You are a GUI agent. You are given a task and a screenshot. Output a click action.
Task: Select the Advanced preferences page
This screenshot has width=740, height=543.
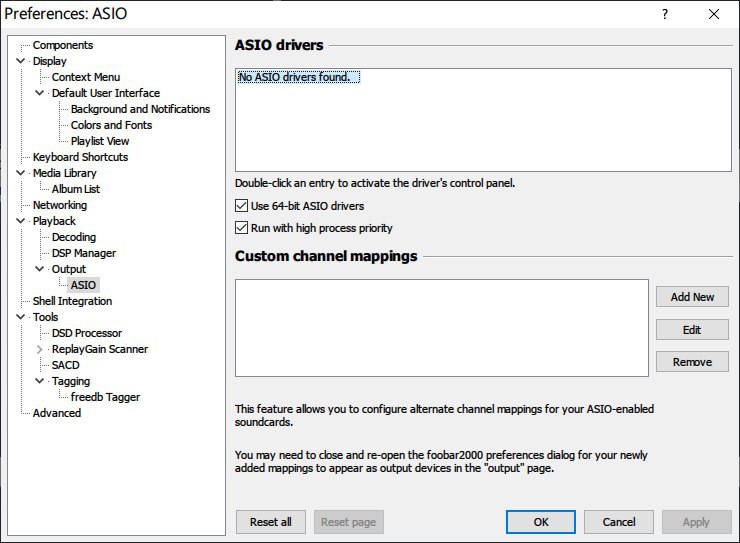57,413
